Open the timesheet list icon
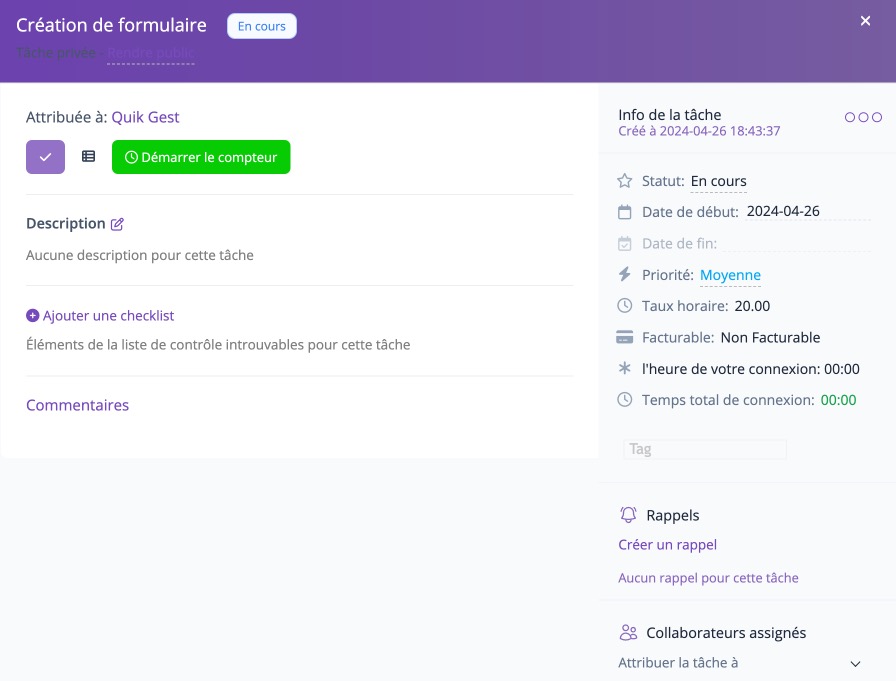Viewport: 896px width, 681px height. [x=89, y=157]
